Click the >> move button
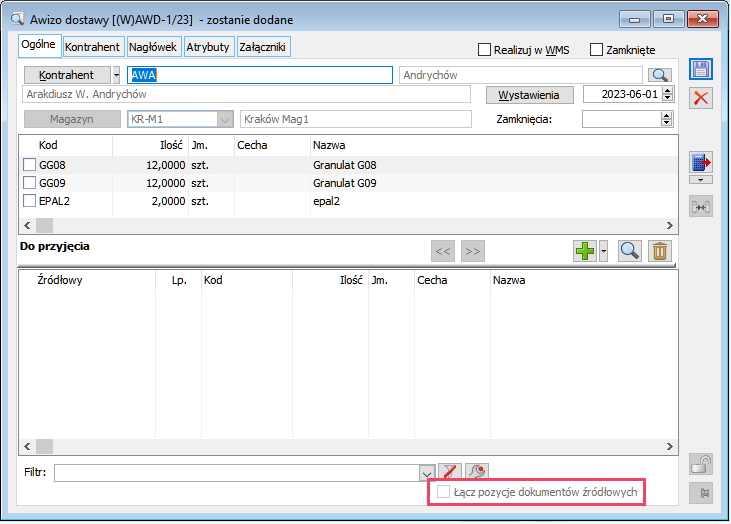 [473, 251]
